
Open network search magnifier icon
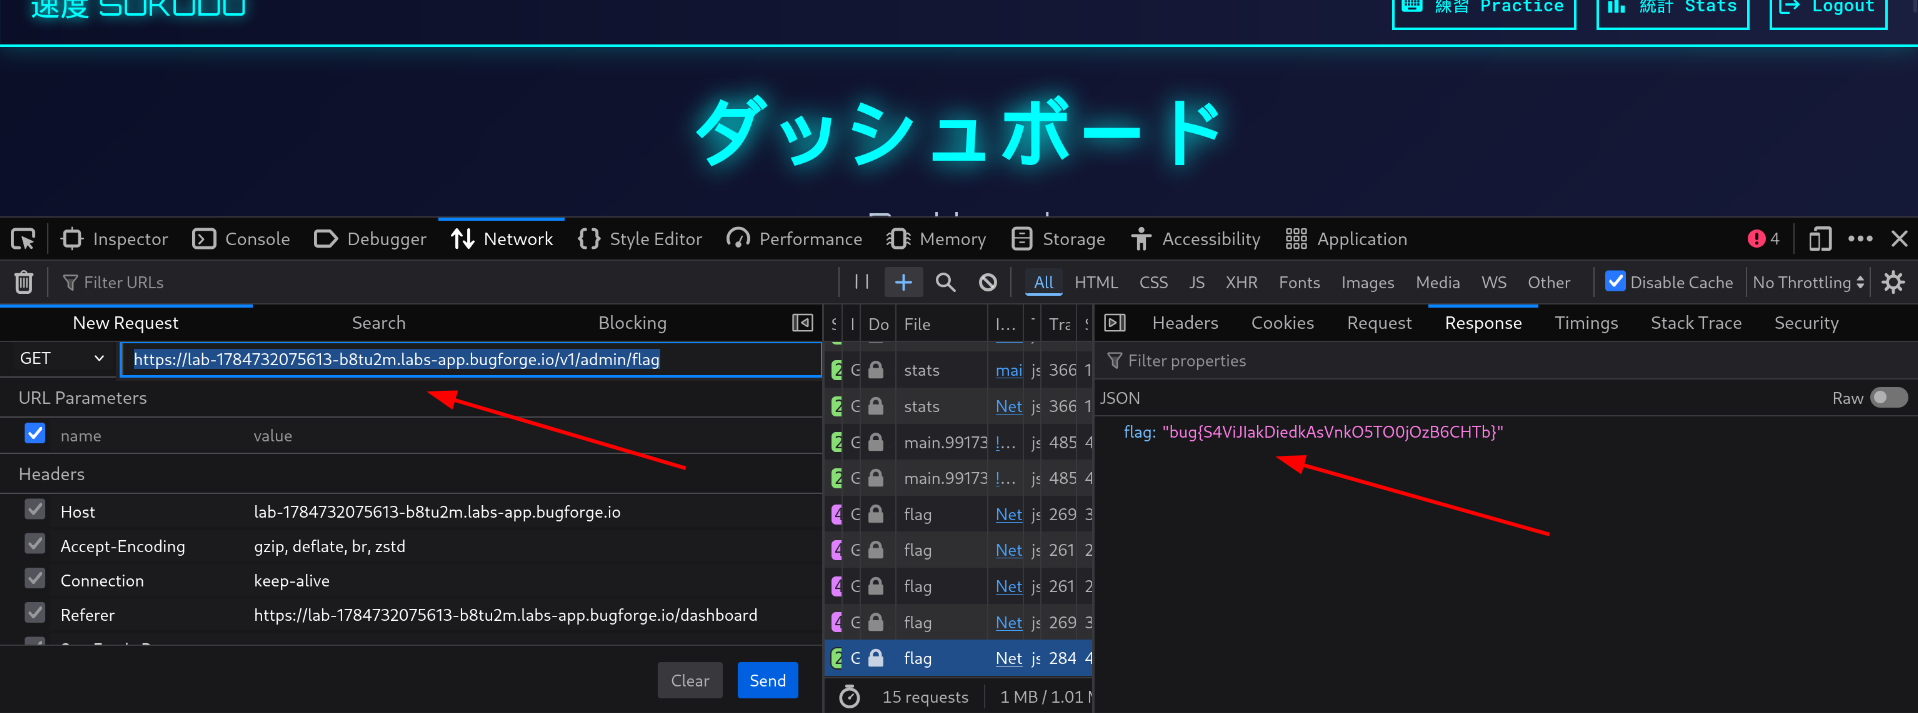(945, 282)
